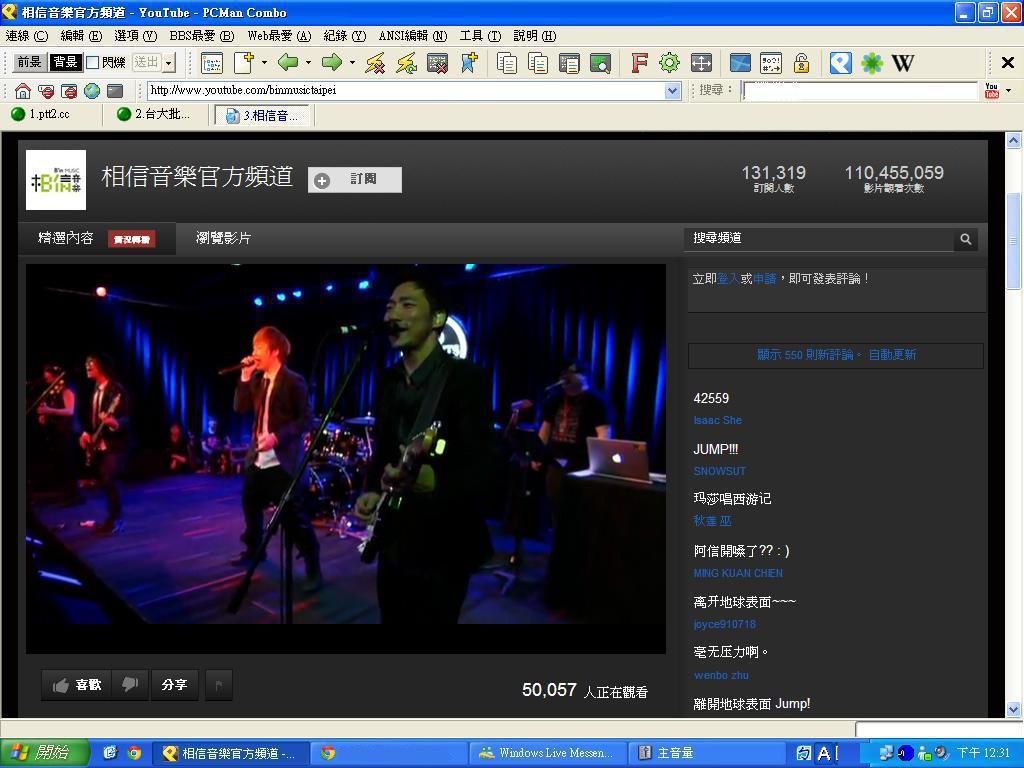Click the green gear settings icon
The image size is (1024, 768).
tap(669, 63)
